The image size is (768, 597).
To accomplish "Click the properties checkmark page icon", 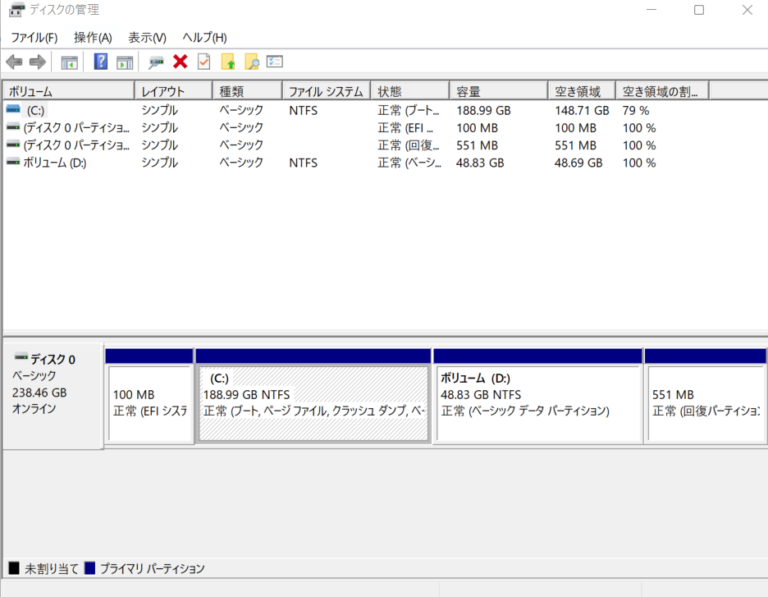I will click(204, 62).
